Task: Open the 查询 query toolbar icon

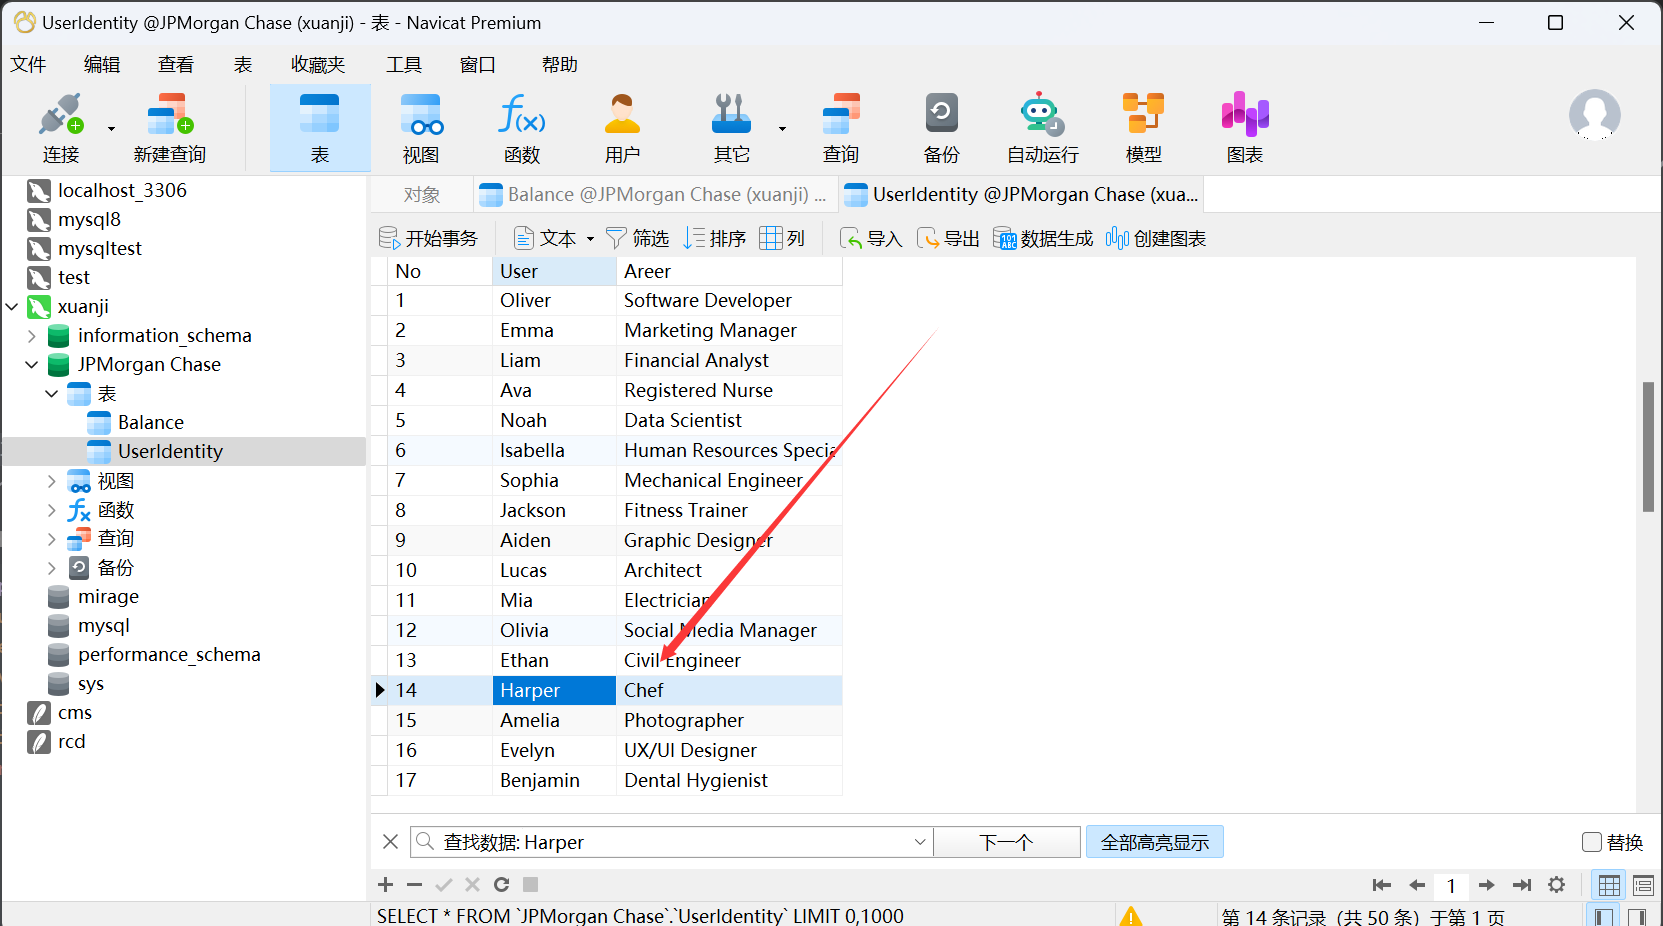Action: [841, 128]
